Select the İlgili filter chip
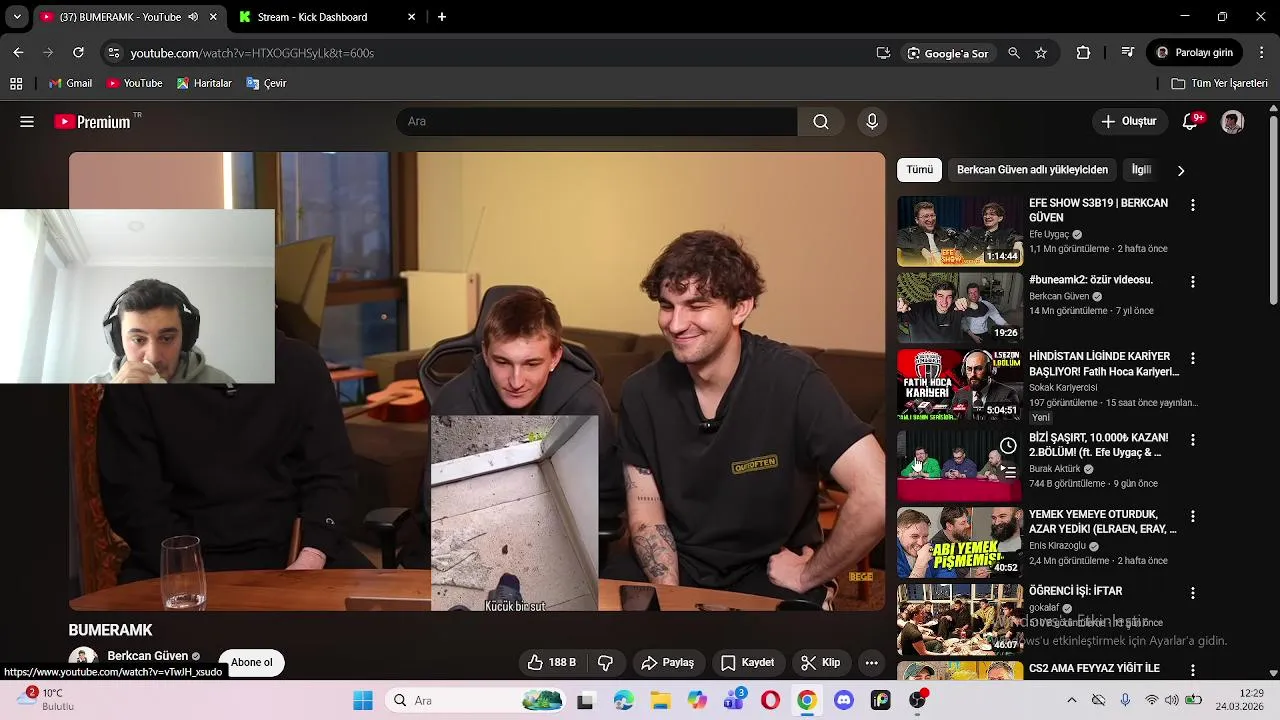 point(1142,170)
